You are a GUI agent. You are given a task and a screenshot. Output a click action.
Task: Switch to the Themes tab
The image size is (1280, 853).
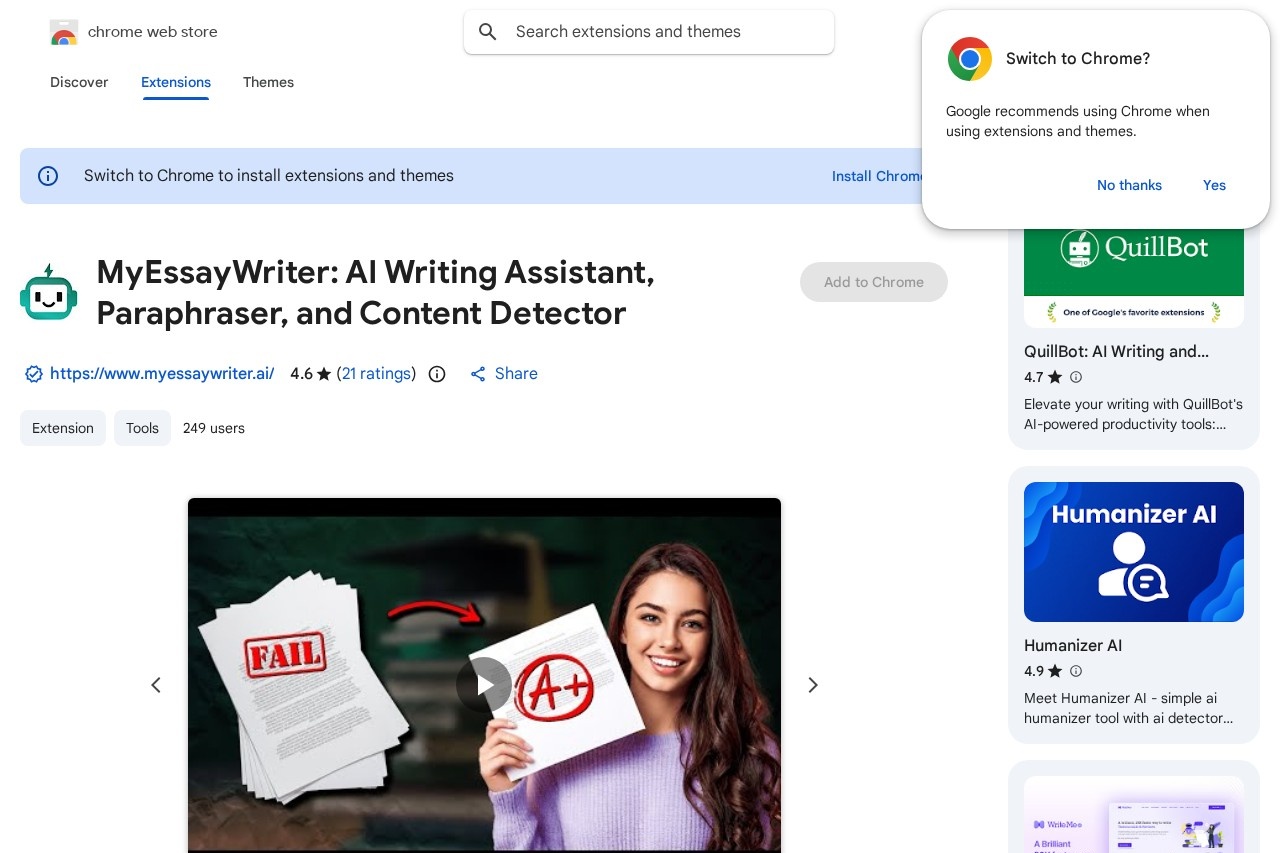268,82
